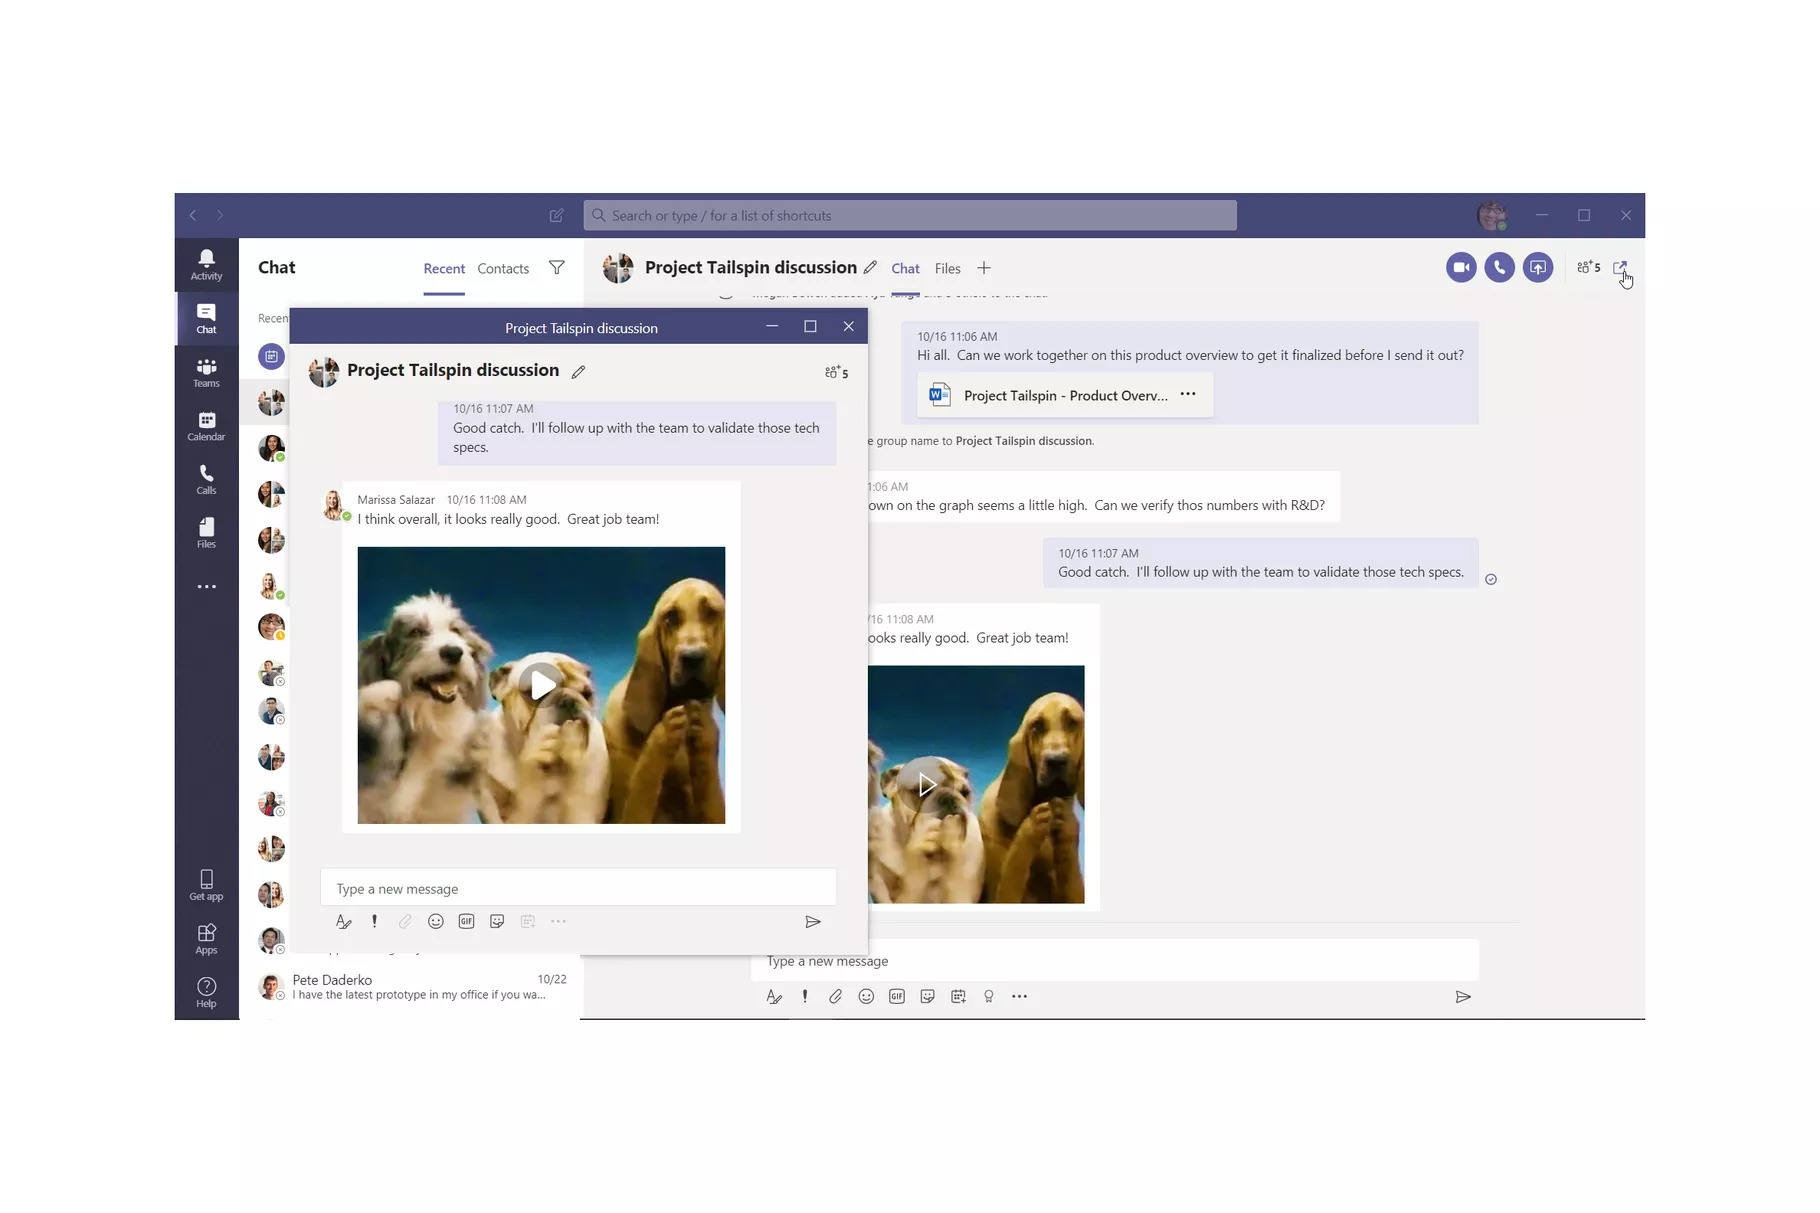Open the Files tab in the chat header

tap(947, 269)
